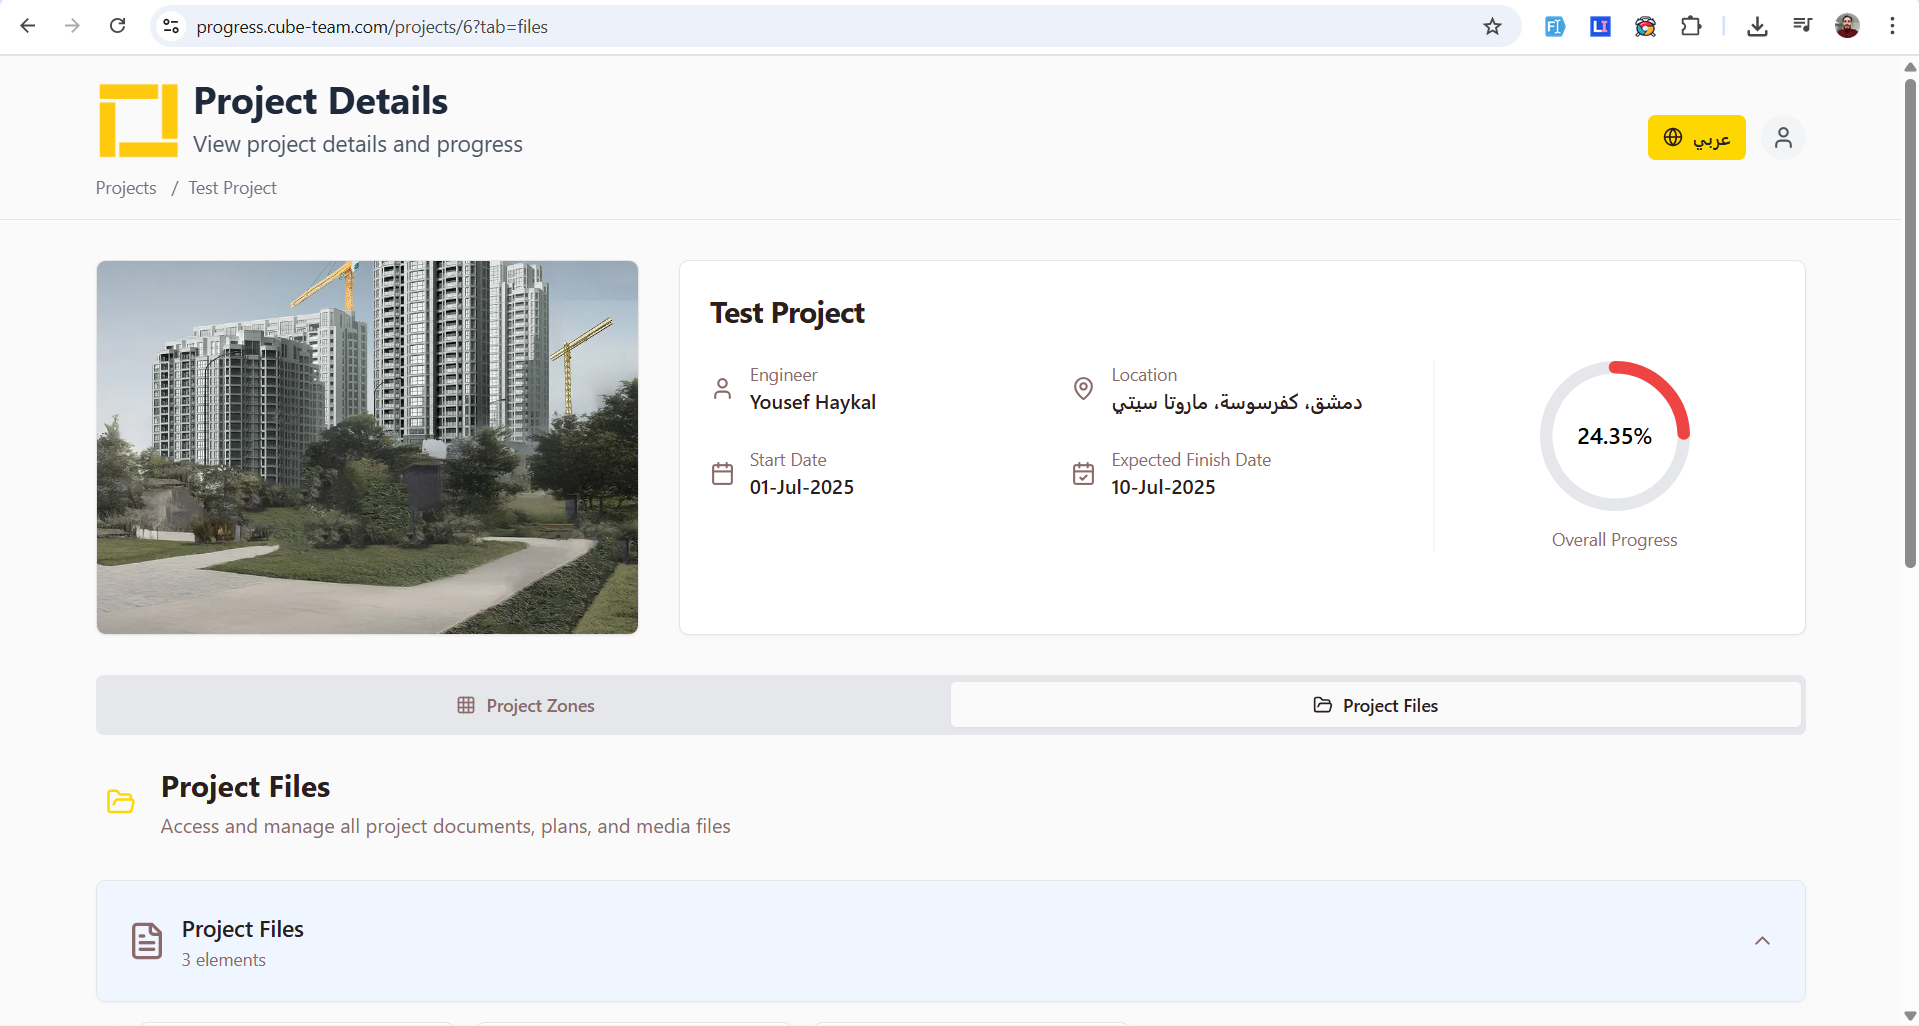Switch to Project Zones tab
This screenshot has width=1919, height=1026.
pos(525,706)
